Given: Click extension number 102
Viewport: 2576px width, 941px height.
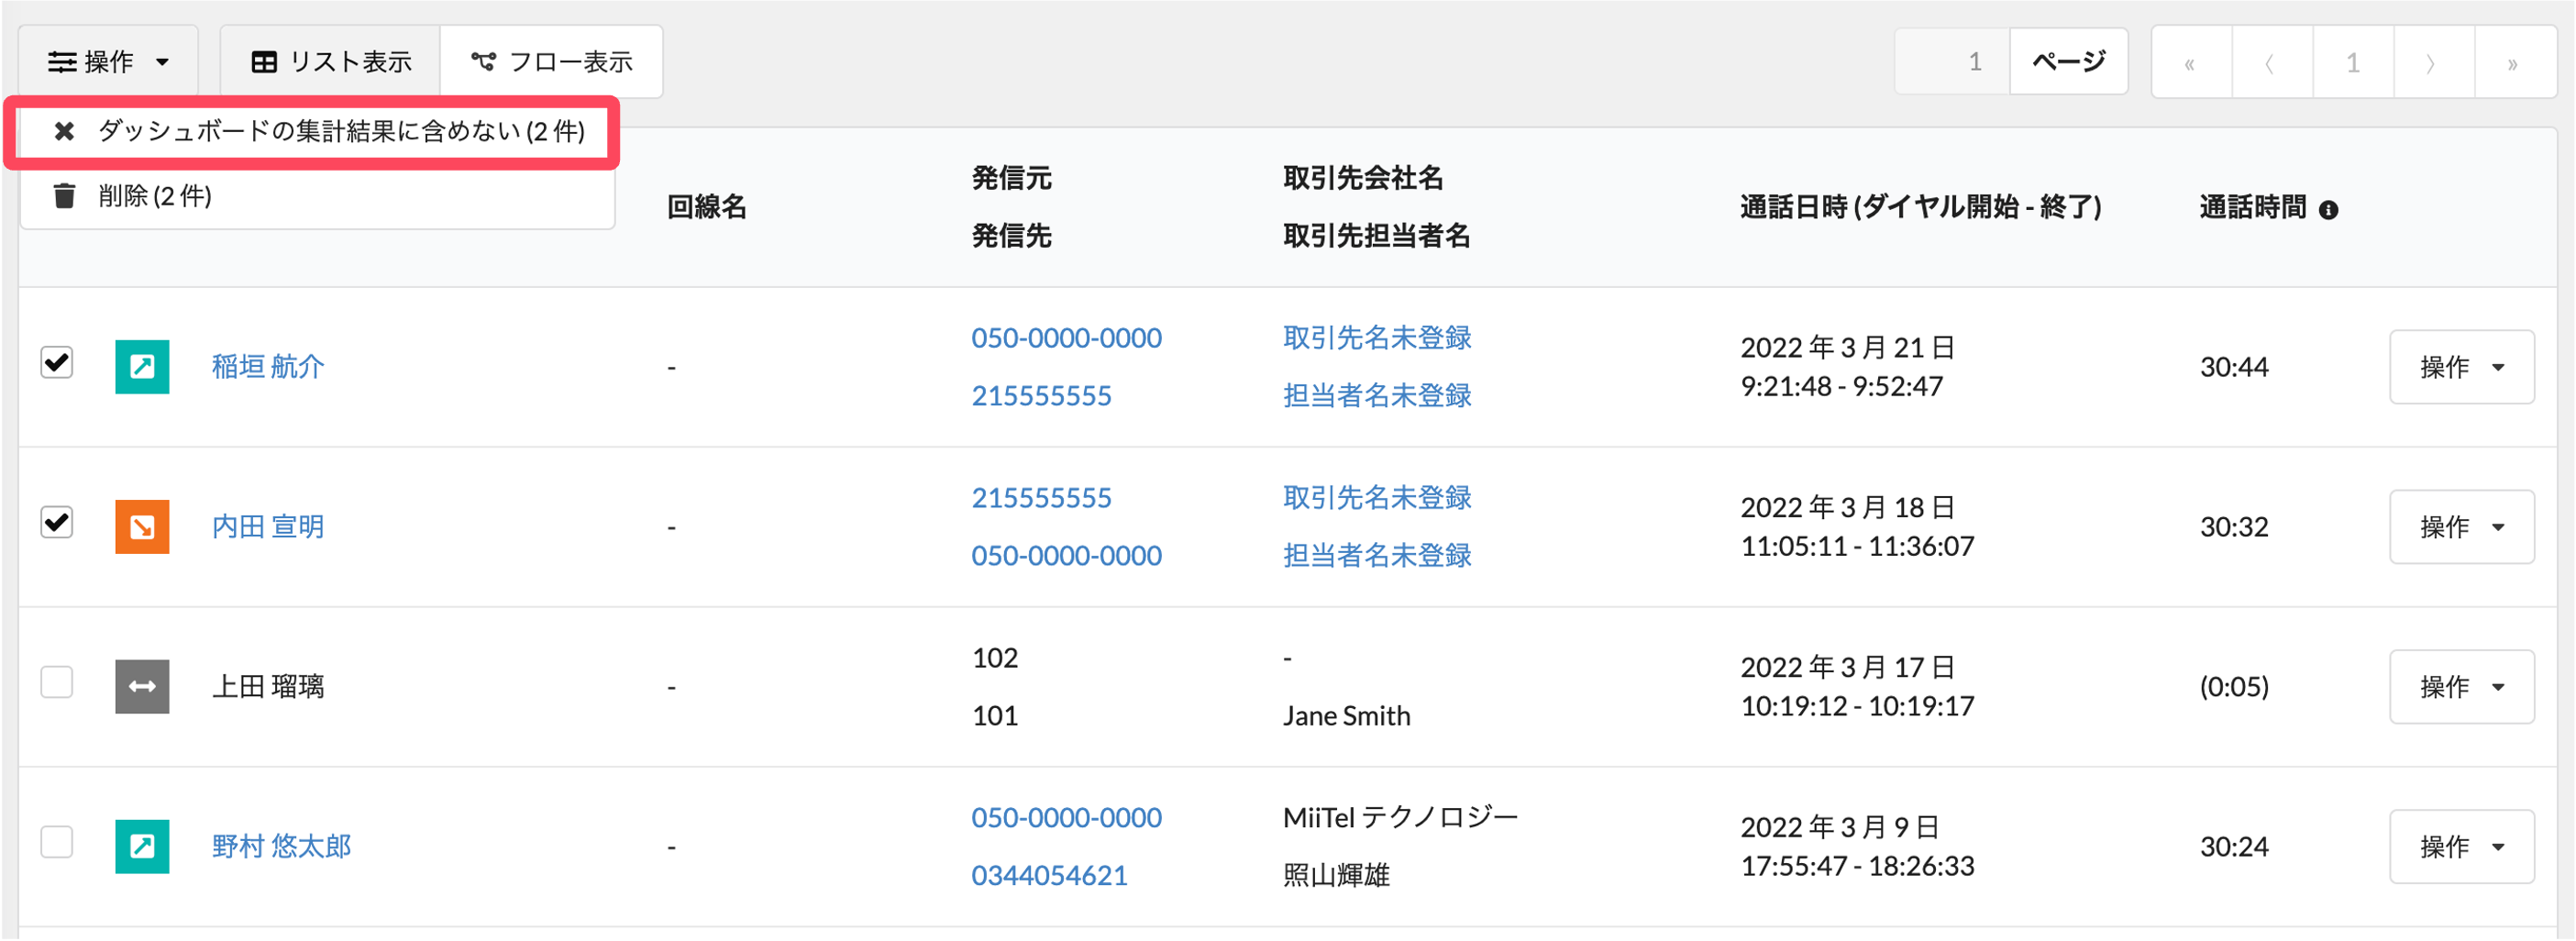Looking at the screenshot, I should click(x=995, y=658).
